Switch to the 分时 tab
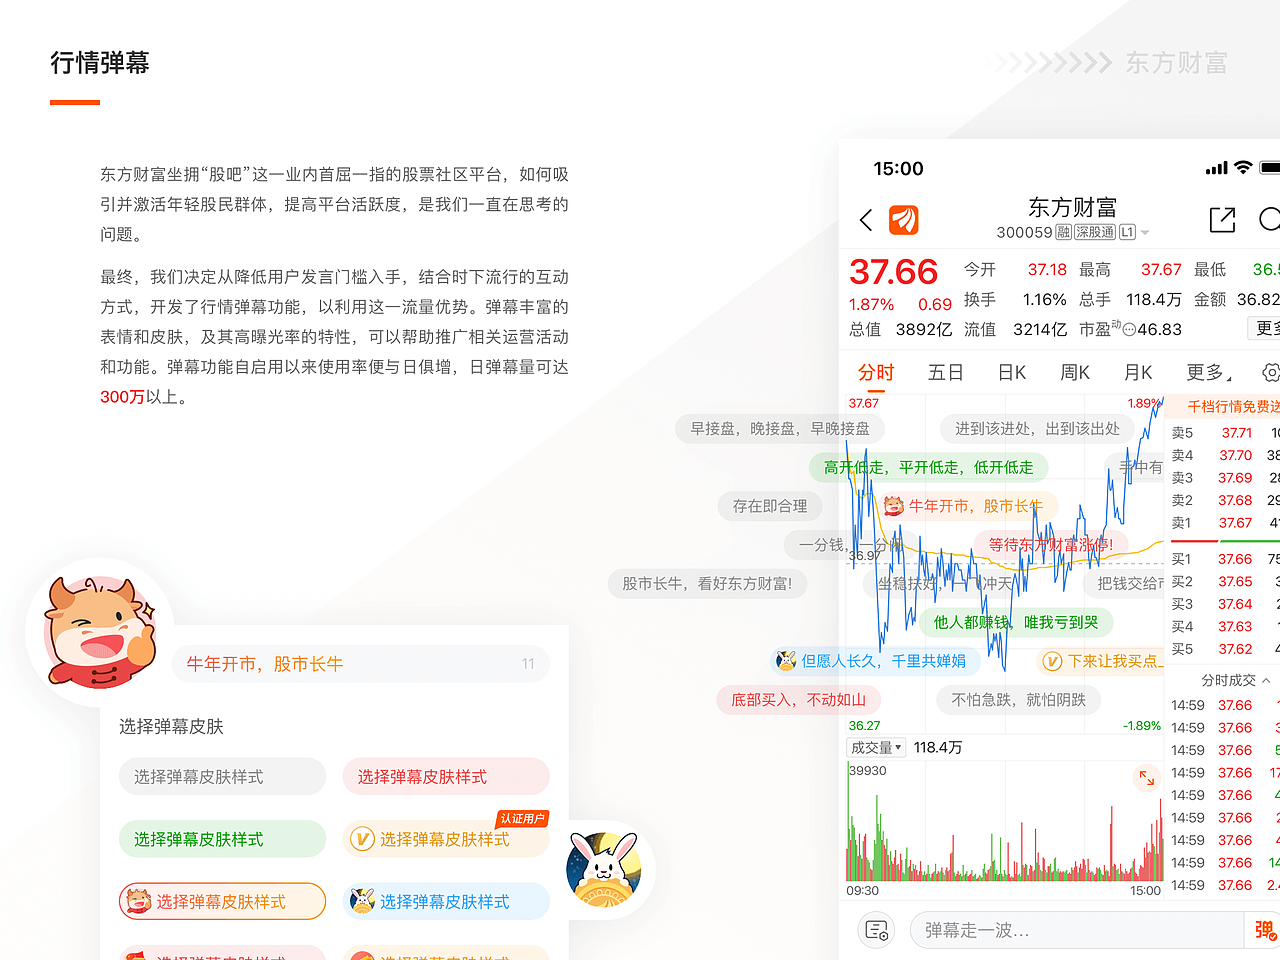Image resolution: width=1280 pixels, height=960 pixels. [x=876, y=372]
